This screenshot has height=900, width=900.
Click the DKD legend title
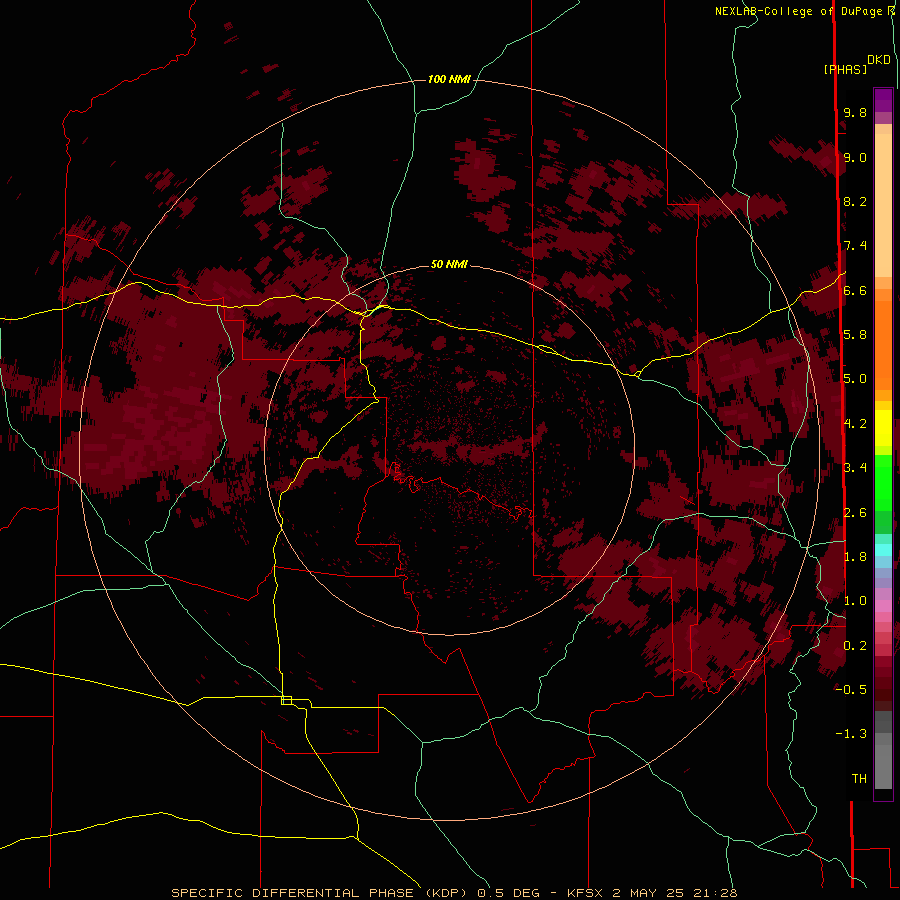(878, 60)
